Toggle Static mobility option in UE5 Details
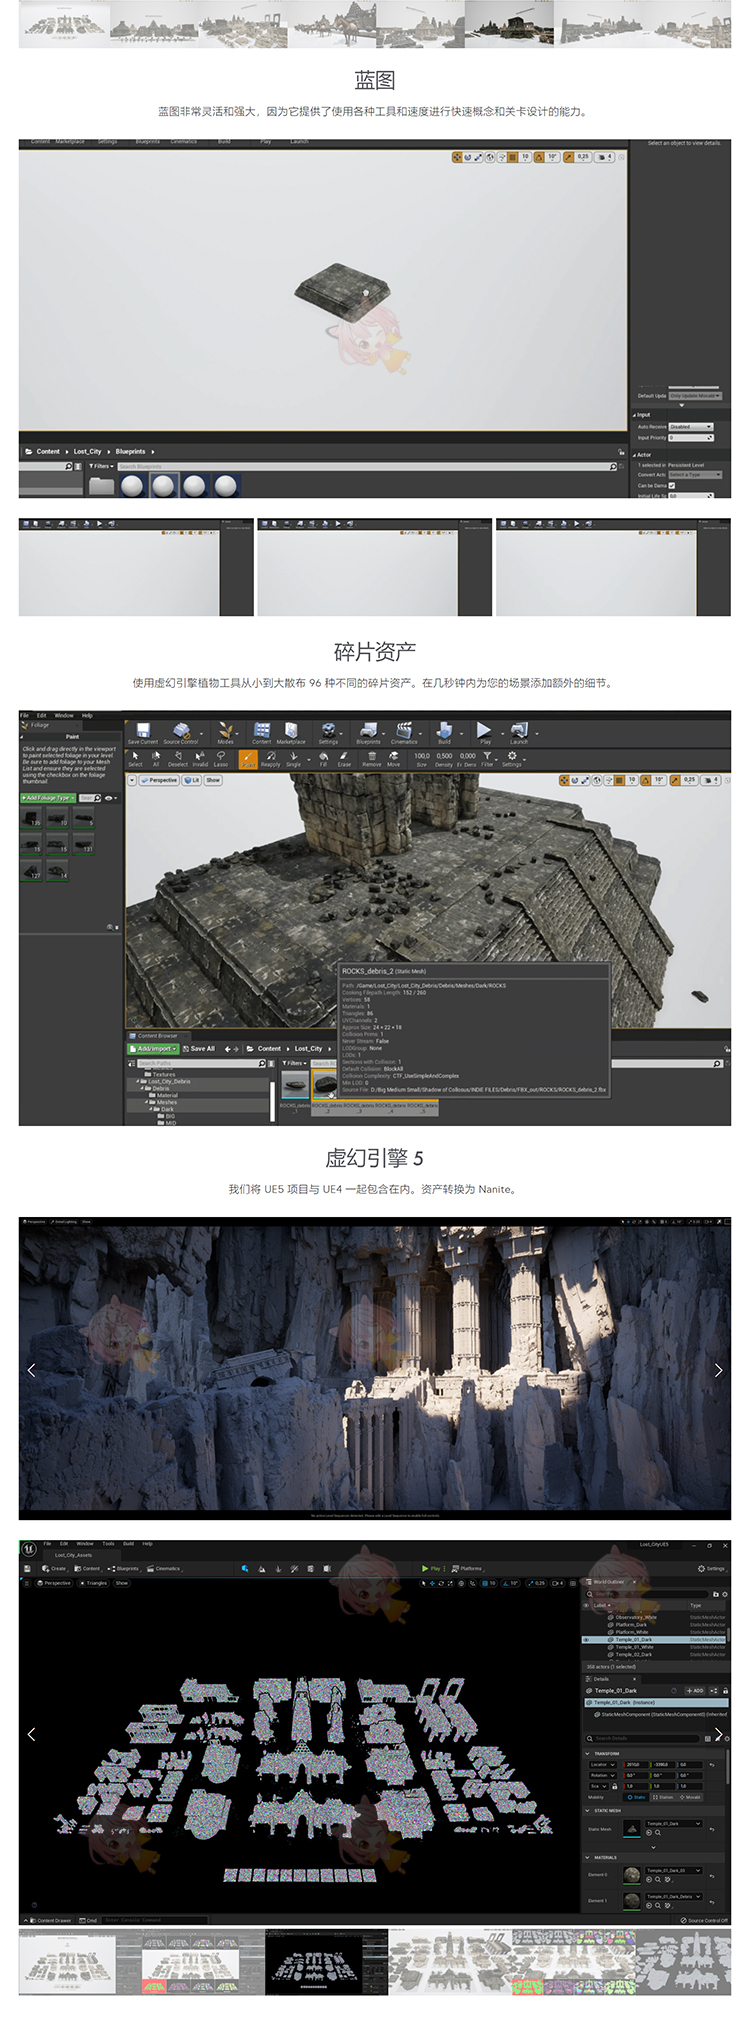The height and width of the screenshot is (2019, 750). pyautogui.click(x=636, y=1797)
